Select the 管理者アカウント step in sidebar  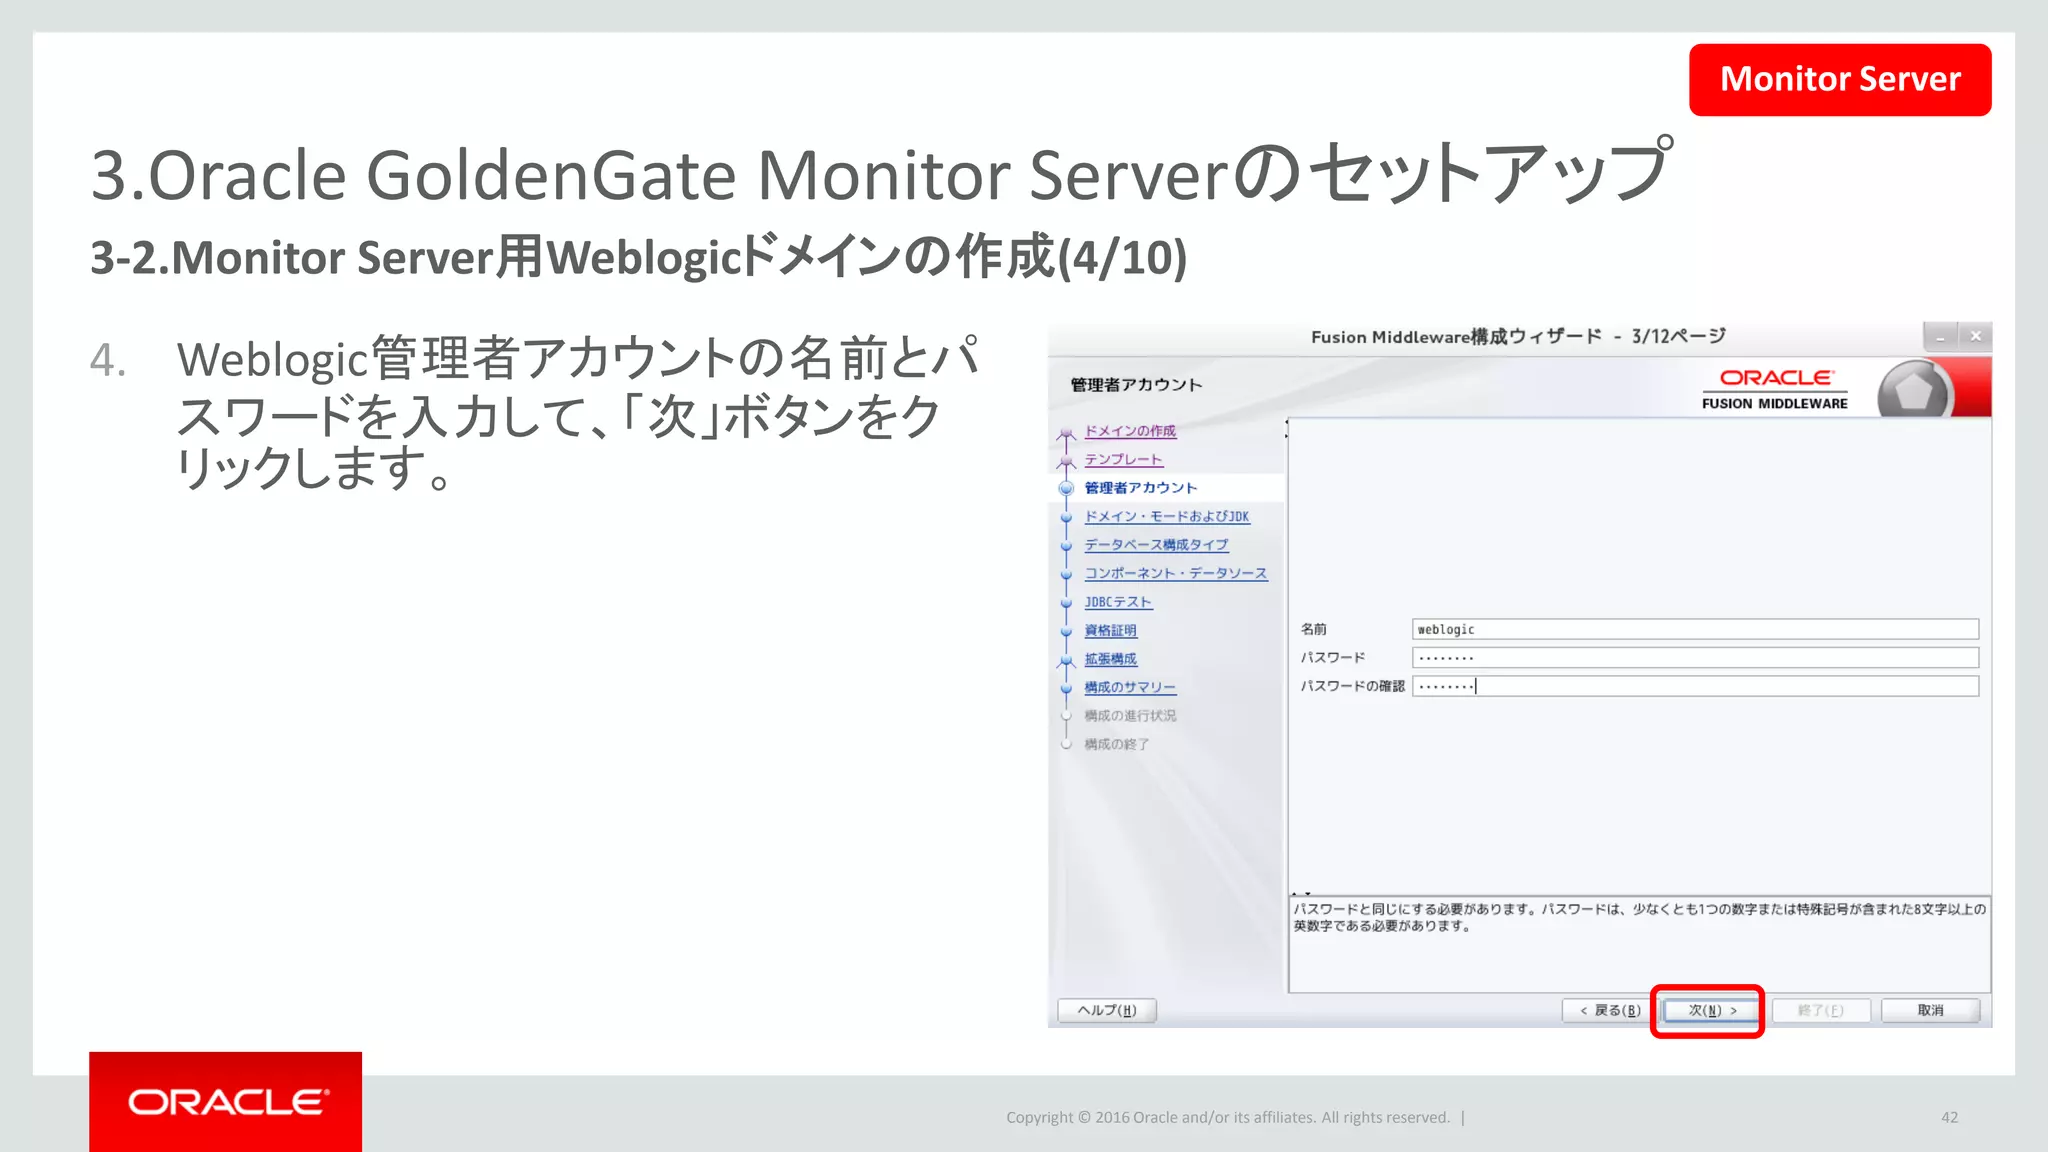point(1140,488)
